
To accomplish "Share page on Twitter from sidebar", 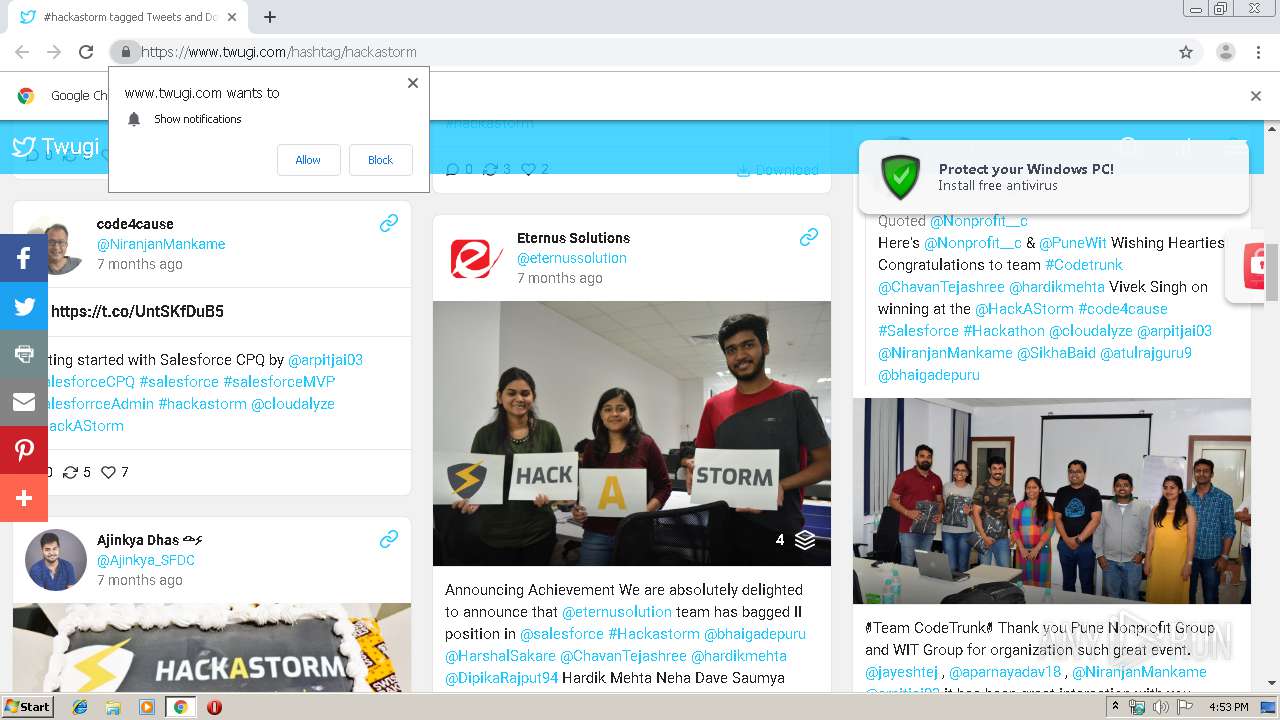I will 24,306.
